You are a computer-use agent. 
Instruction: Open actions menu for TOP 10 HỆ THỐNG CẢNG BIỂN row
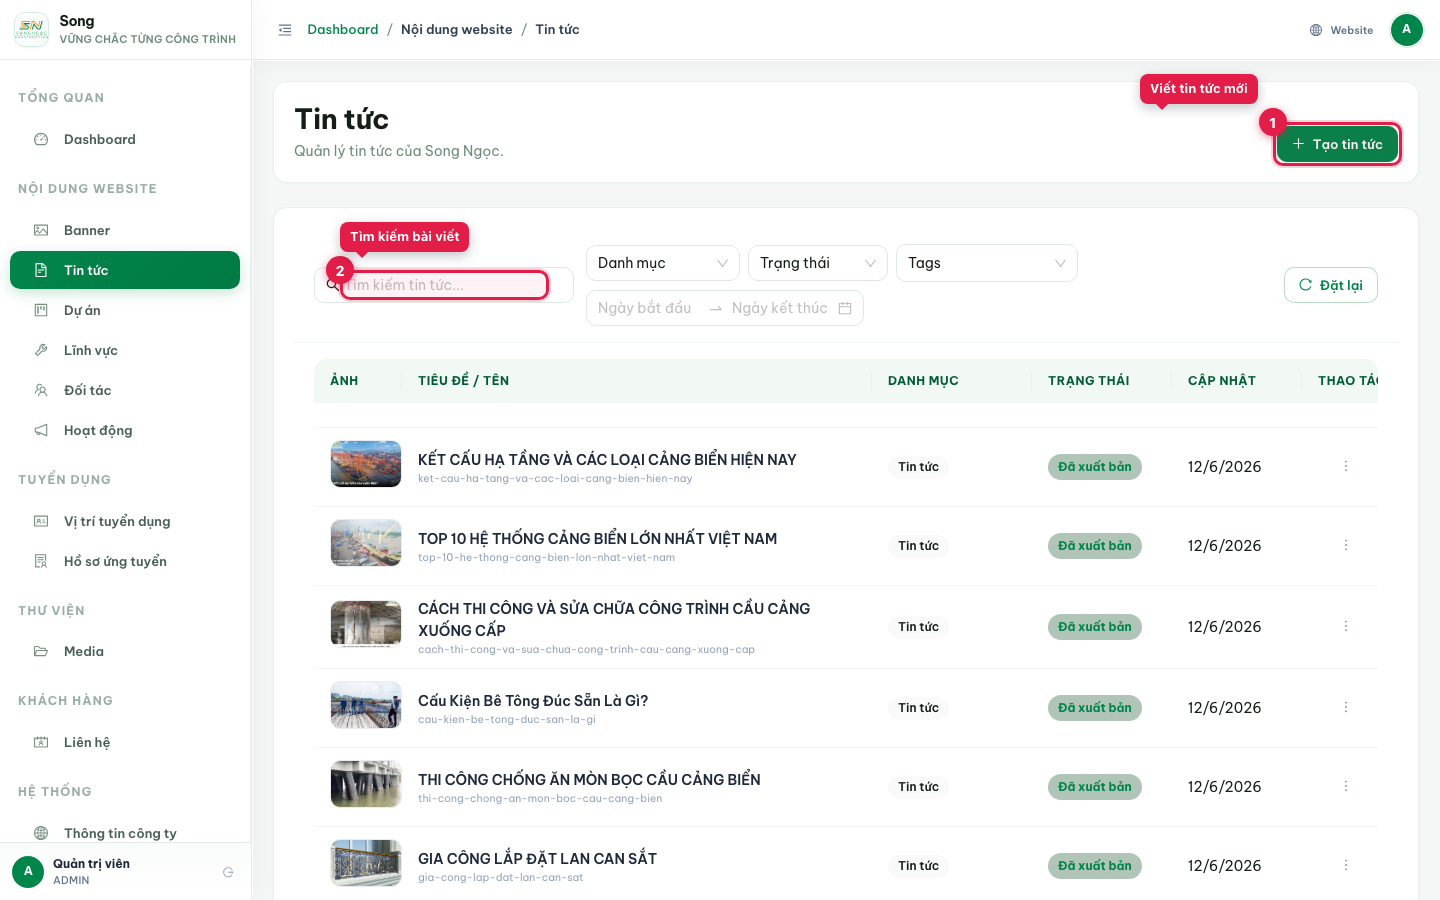click(x=1346, y=545)
